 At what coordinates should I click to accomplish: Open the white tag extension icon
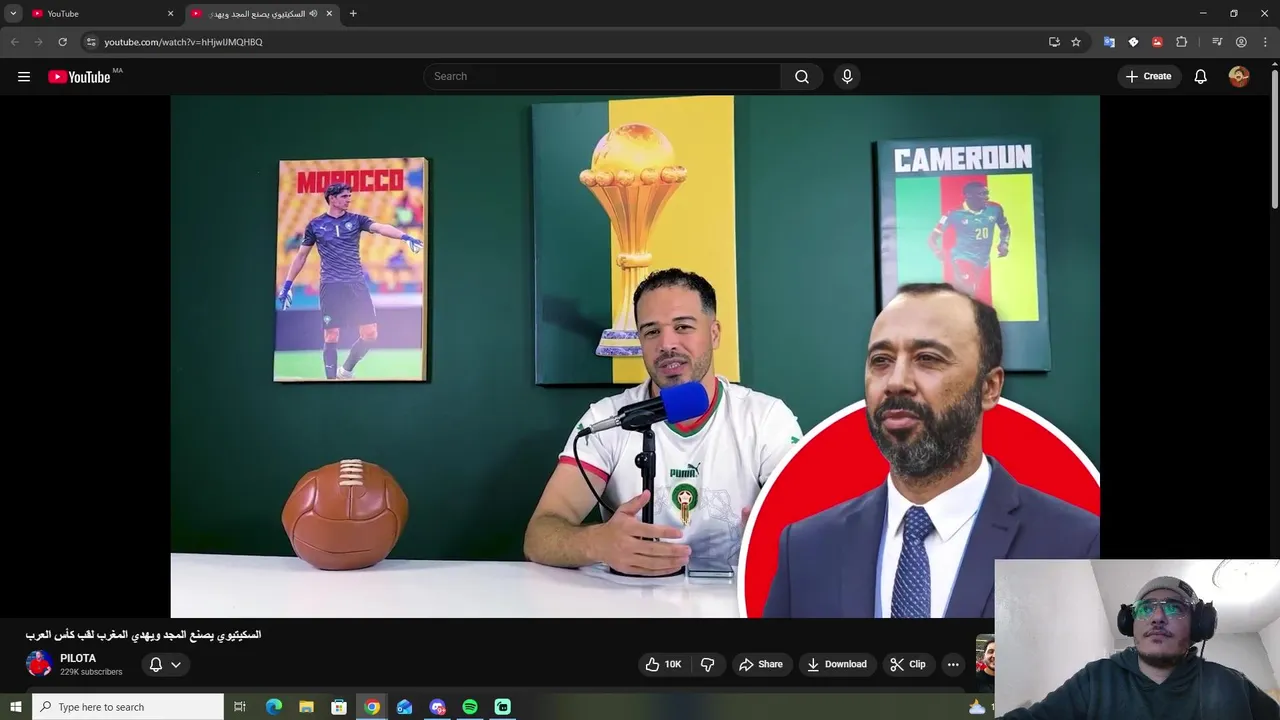pos(1133,42)
